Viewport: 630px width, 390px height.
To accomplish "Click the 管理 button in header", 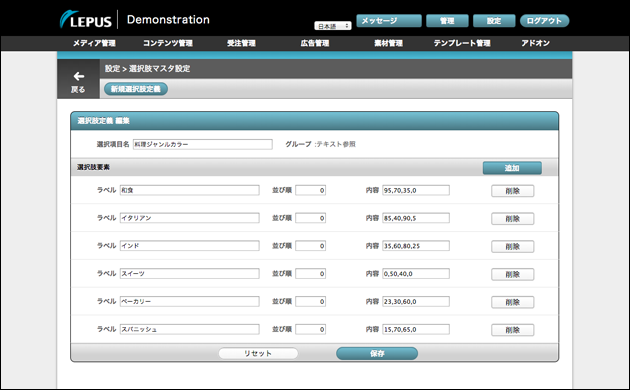I will [x=447, y=21].
